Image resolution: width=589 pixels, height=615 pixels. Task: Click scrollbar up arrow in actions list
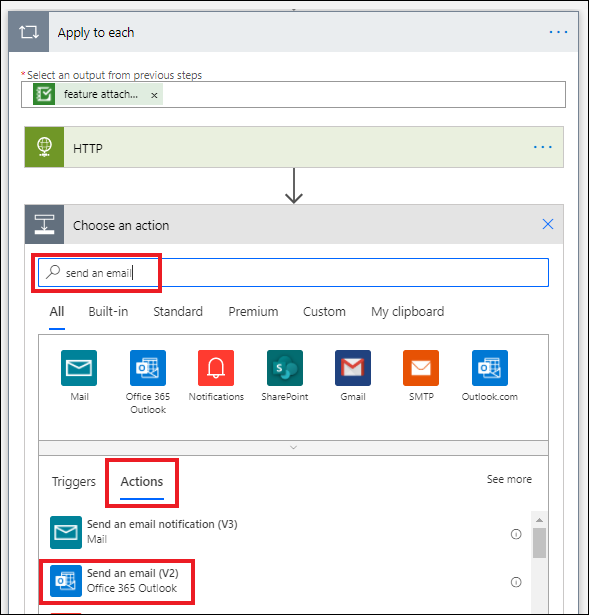[539, 520]
